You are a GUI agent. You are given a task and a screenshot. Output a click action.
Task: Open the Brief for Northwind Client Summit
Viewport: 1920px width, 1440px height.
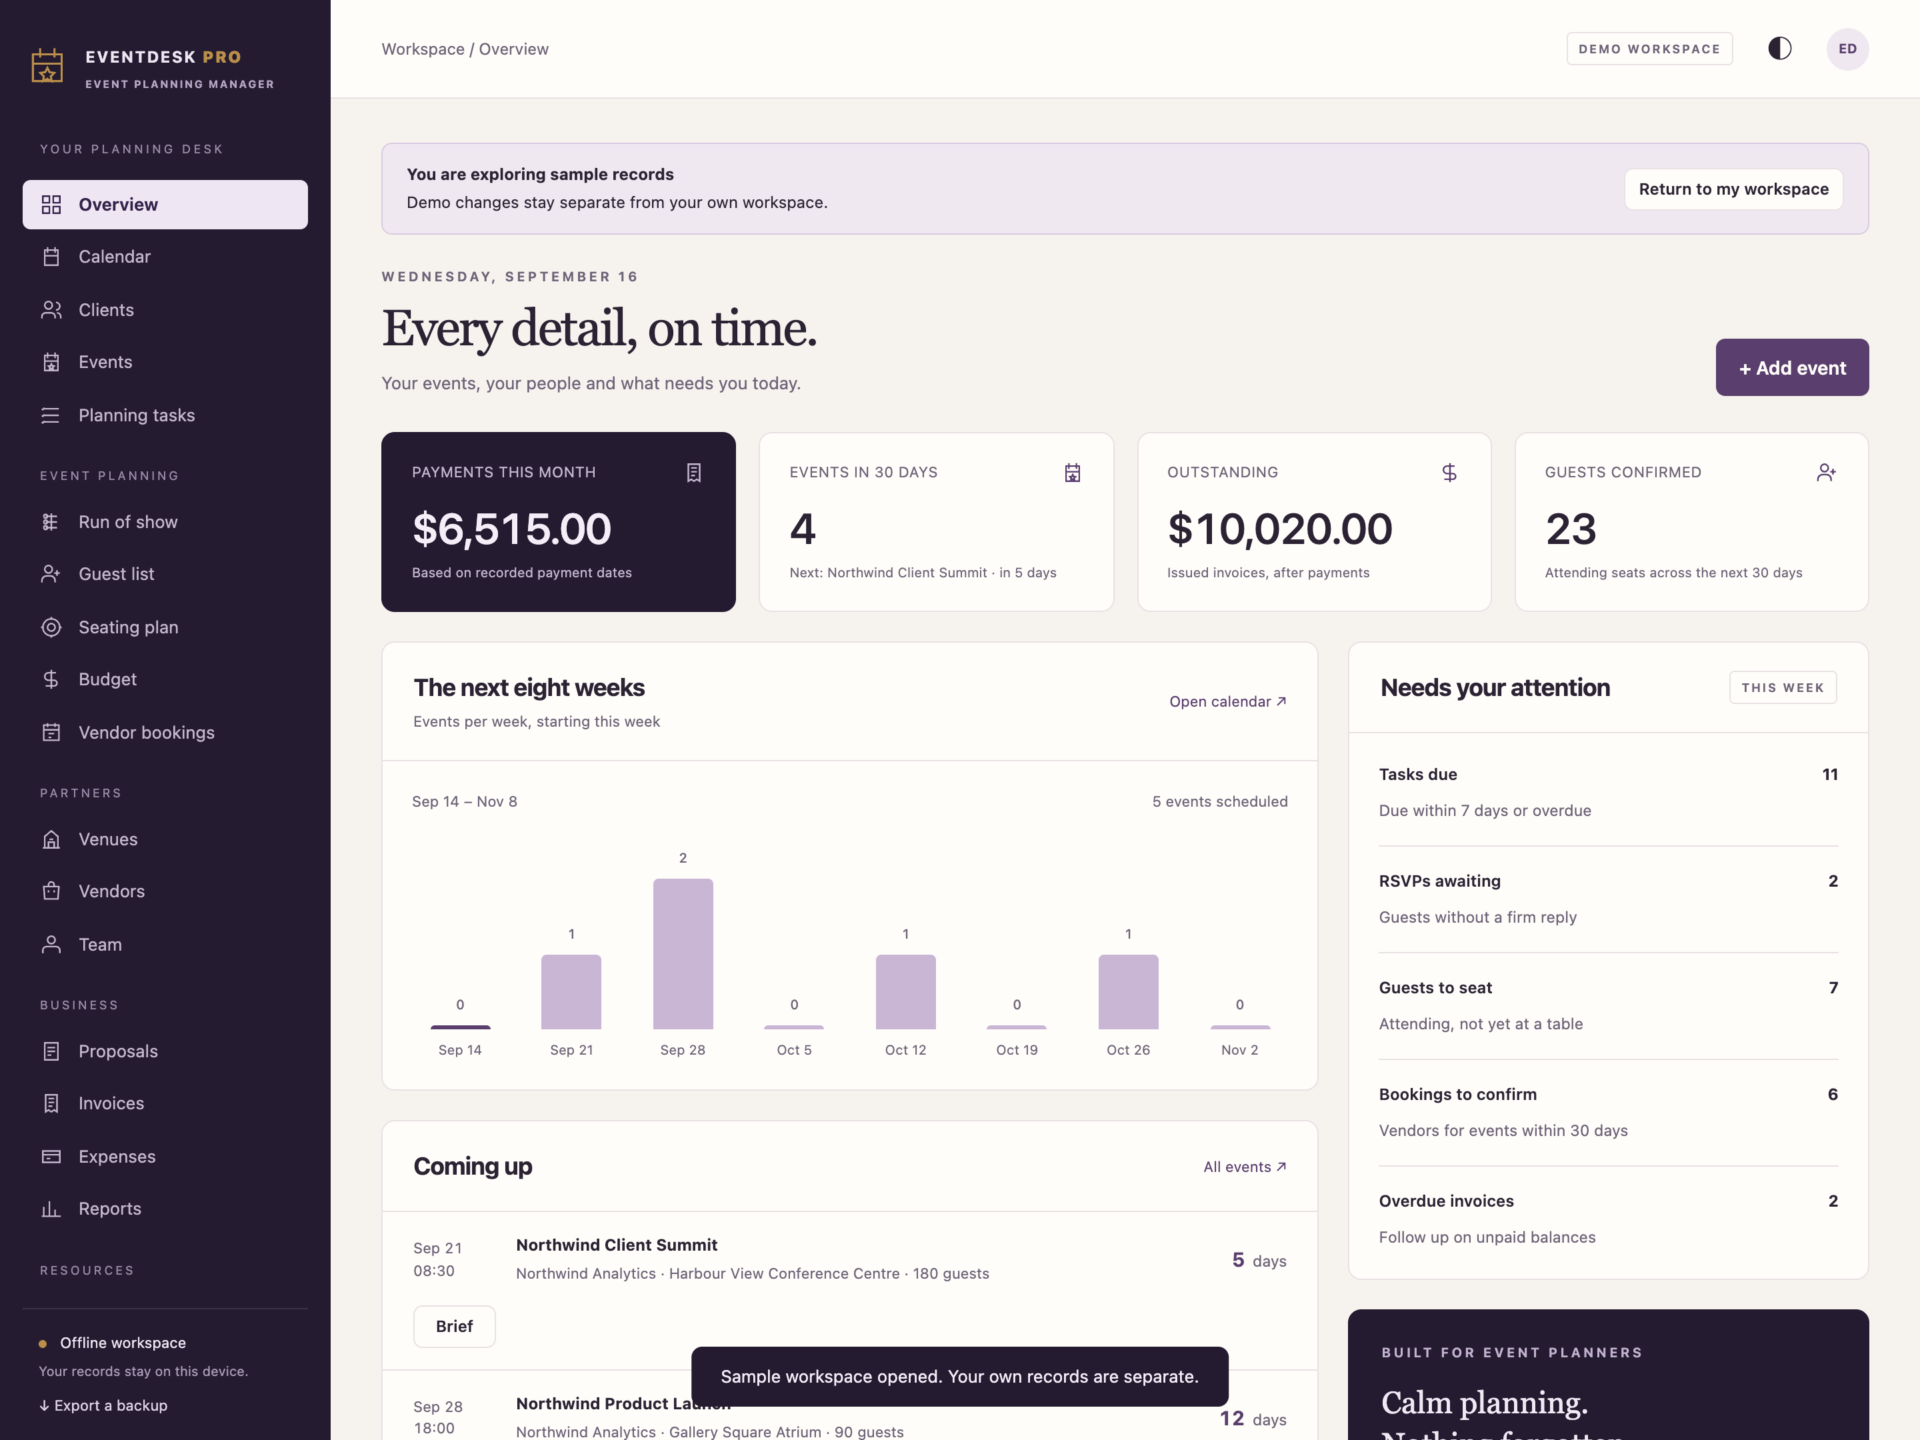click(454, 1326)
